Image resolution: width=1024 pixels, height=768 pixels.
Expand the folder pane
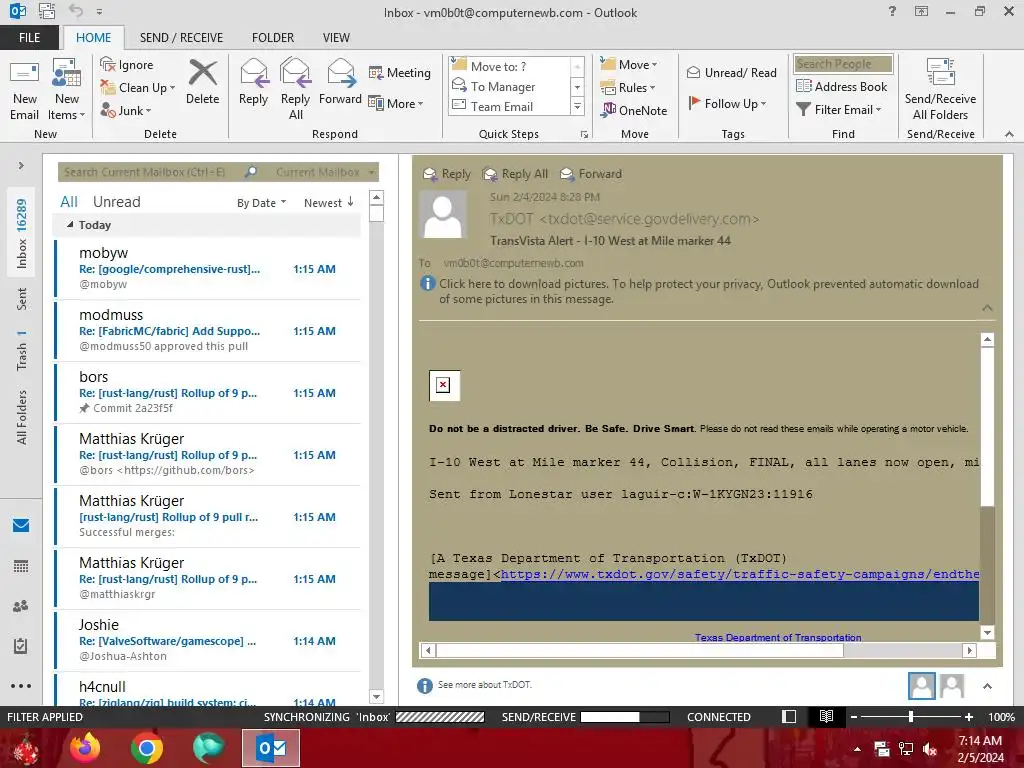tap(21, 165)
